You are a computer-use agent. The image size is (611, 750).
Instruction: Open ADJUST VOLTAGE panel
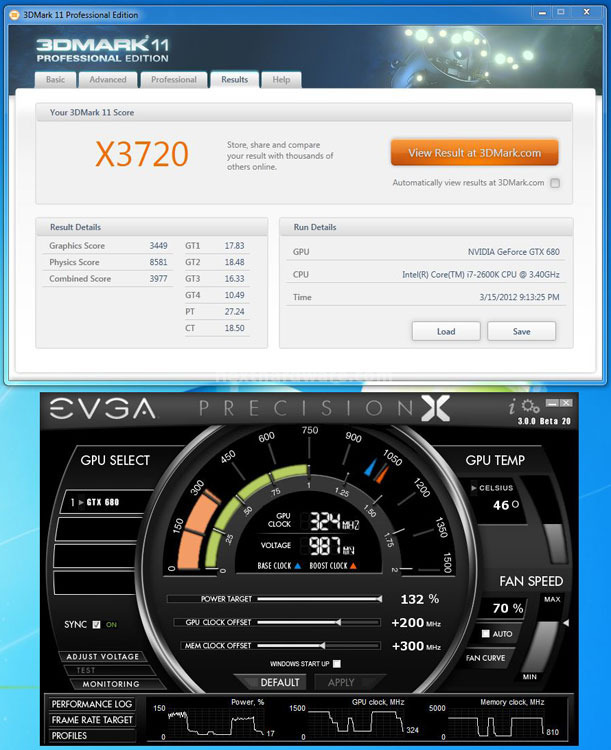pyautogui.click(x=102, y=657)
